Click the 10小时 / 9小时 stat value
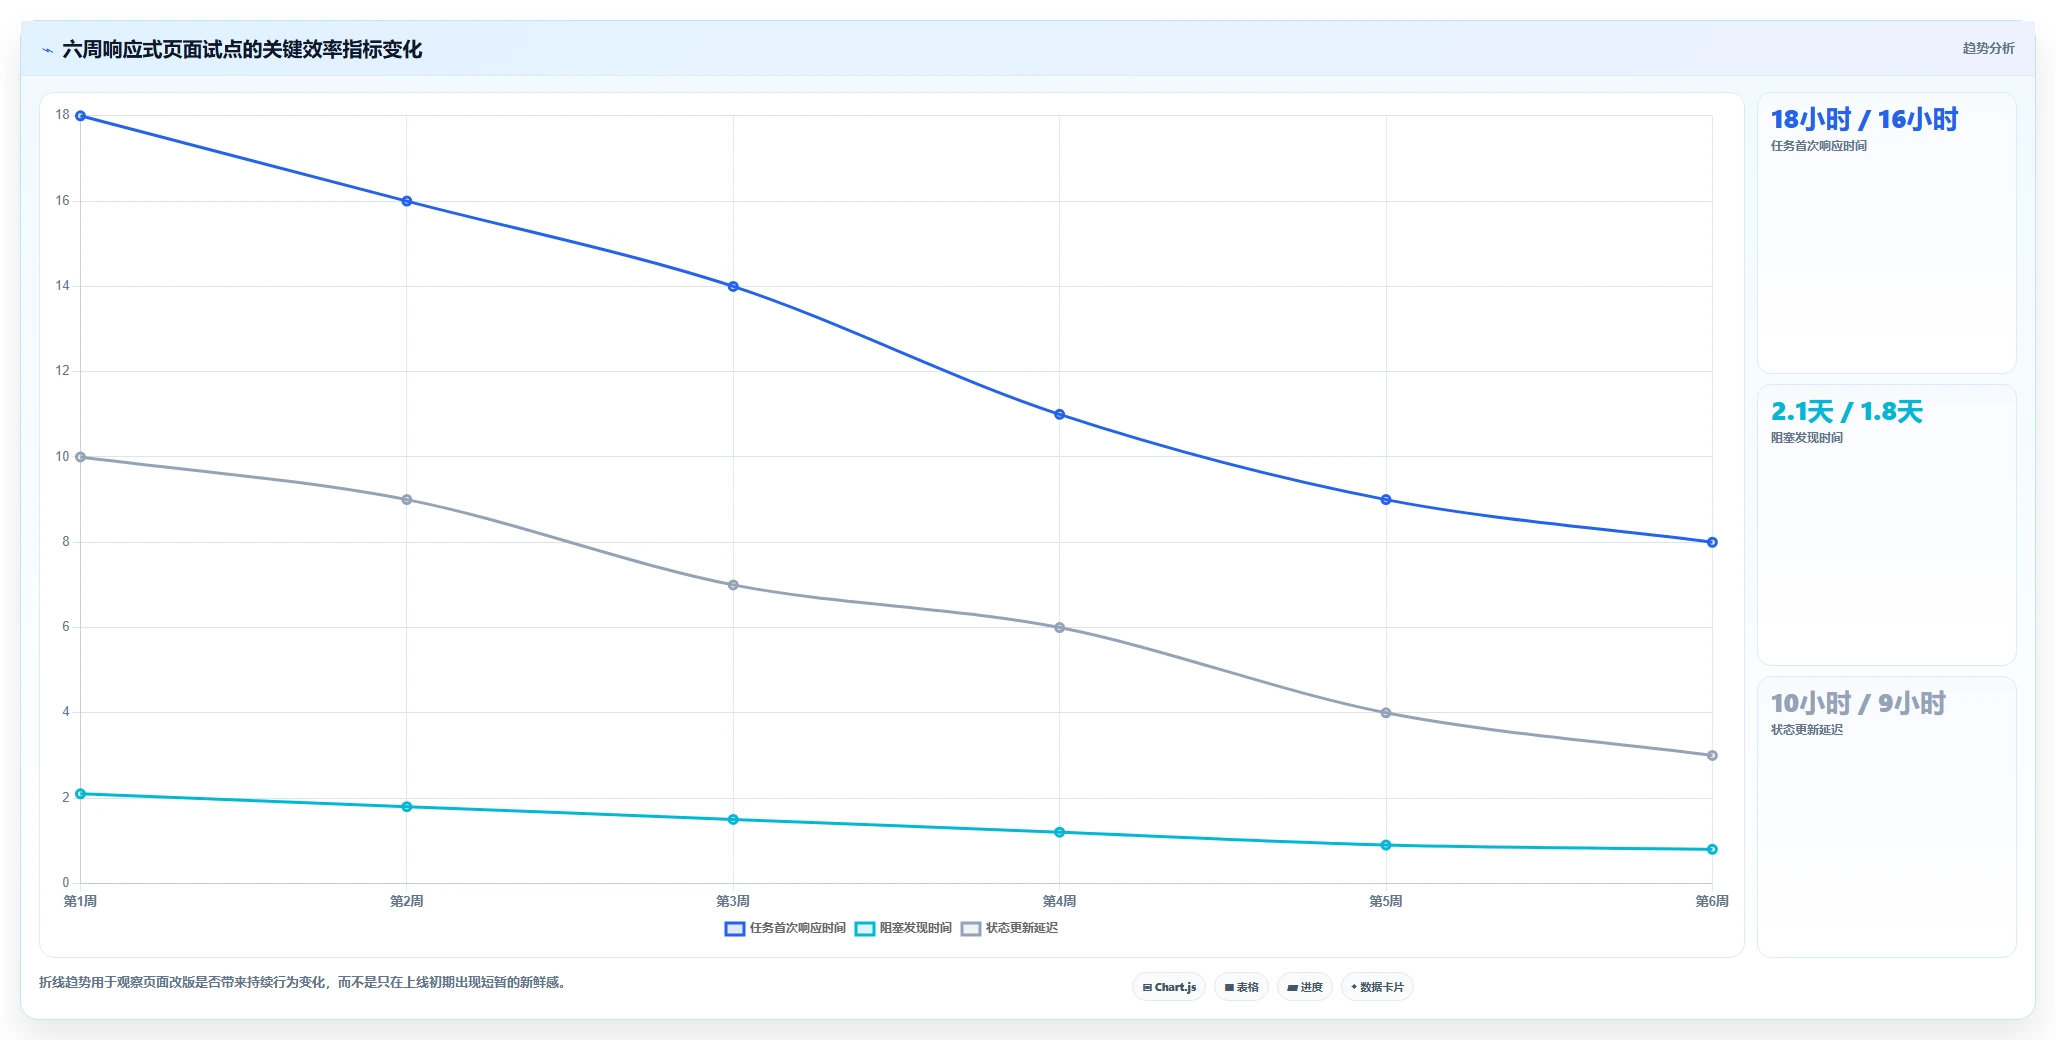The image size is (2056, 1040). click(x=1858, y=703)
